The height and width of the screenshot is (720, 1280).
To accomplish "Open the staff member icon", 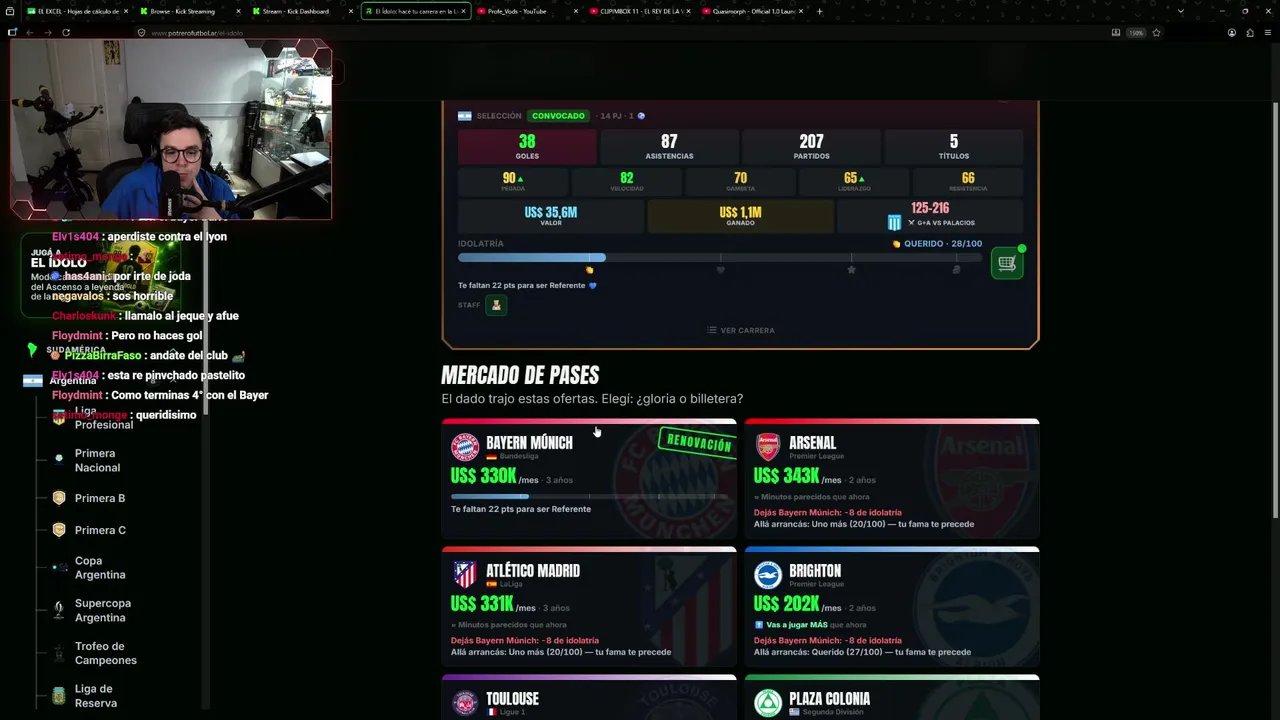I will [496, 305].
